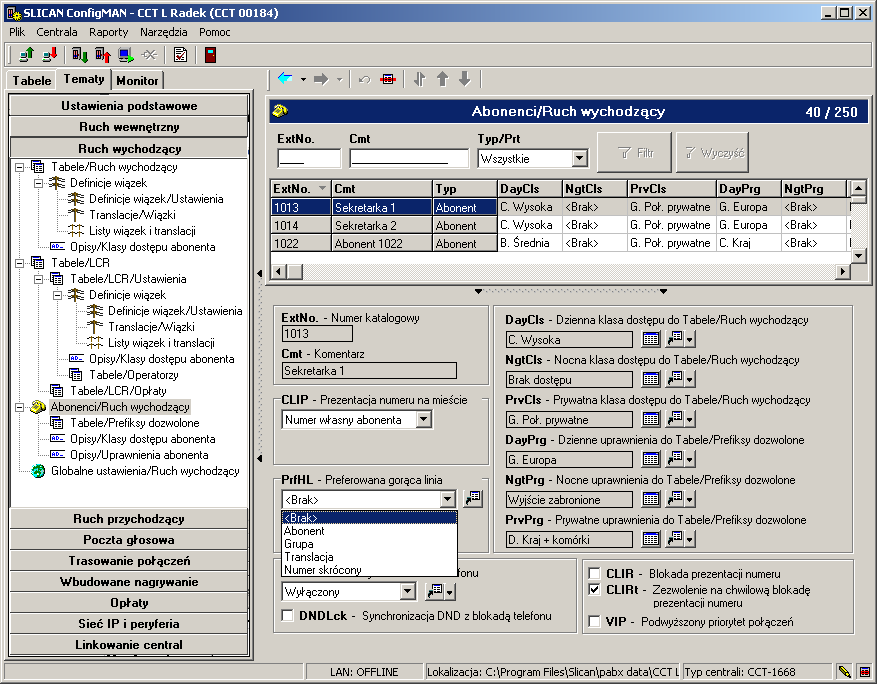Open table picker icon next to PrvPrg
Viewport: 877px width, 684px height.
pyautogui.click(x=650, y=539)
